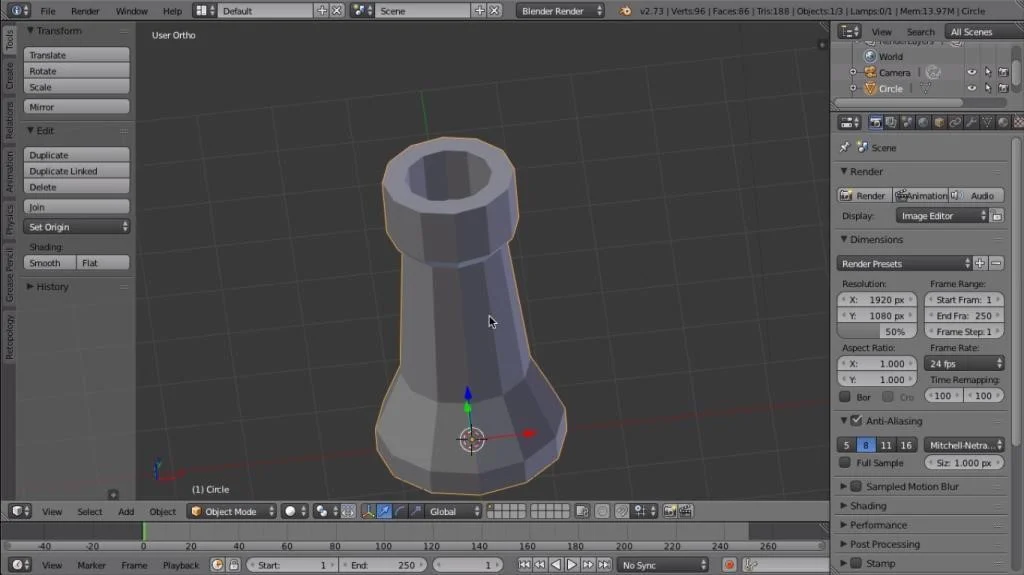This screenshot has height=575, width=1024.
Task: Click the 50% resolution percentage slider
Action: click(x=876, y=332)
